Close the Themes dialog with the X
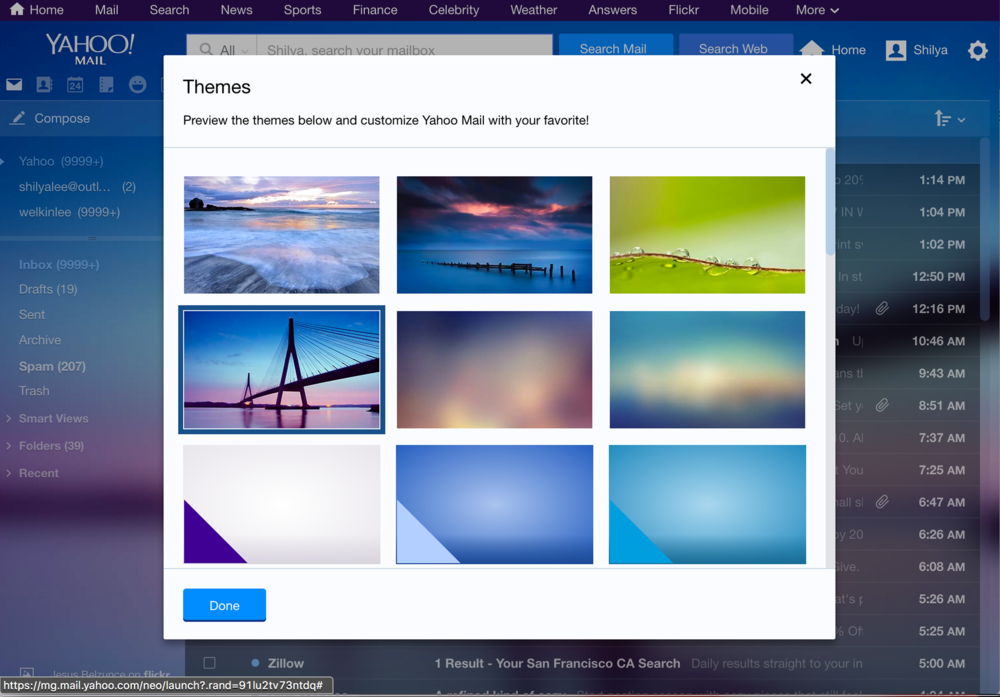Viewport: 1000px width, 697px height. (805, 79)
